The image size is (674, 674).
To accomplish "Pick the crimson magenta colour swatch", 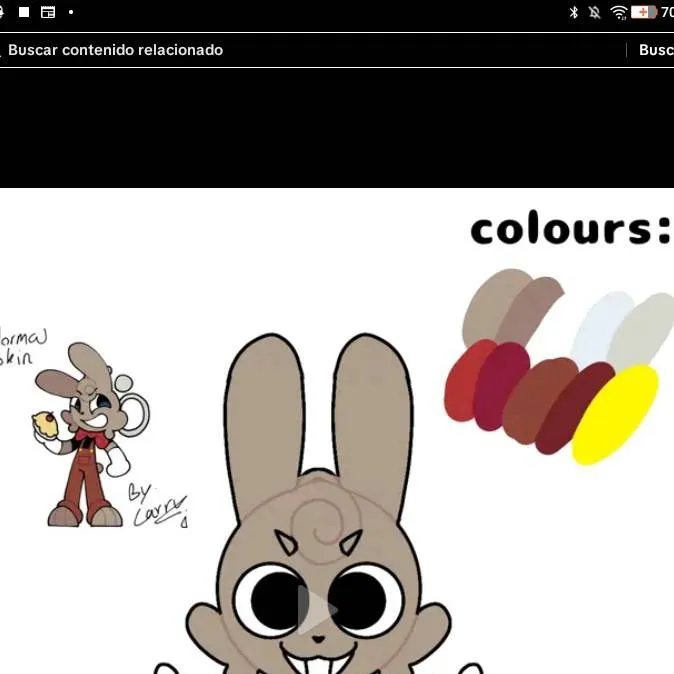I will [499, 387].
